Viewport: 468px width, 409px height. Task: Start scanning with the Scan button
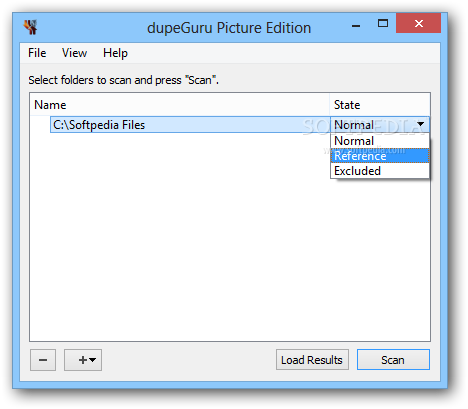coord(393,360)
